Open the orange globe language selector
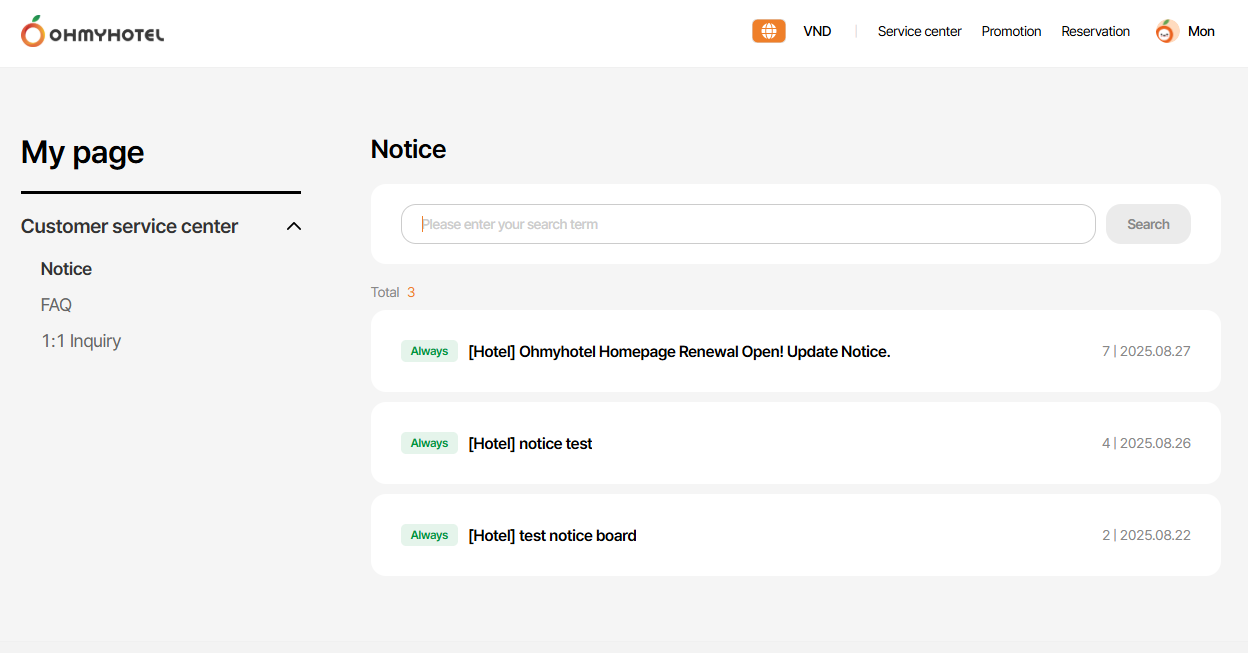 click(x=768, y=31)
